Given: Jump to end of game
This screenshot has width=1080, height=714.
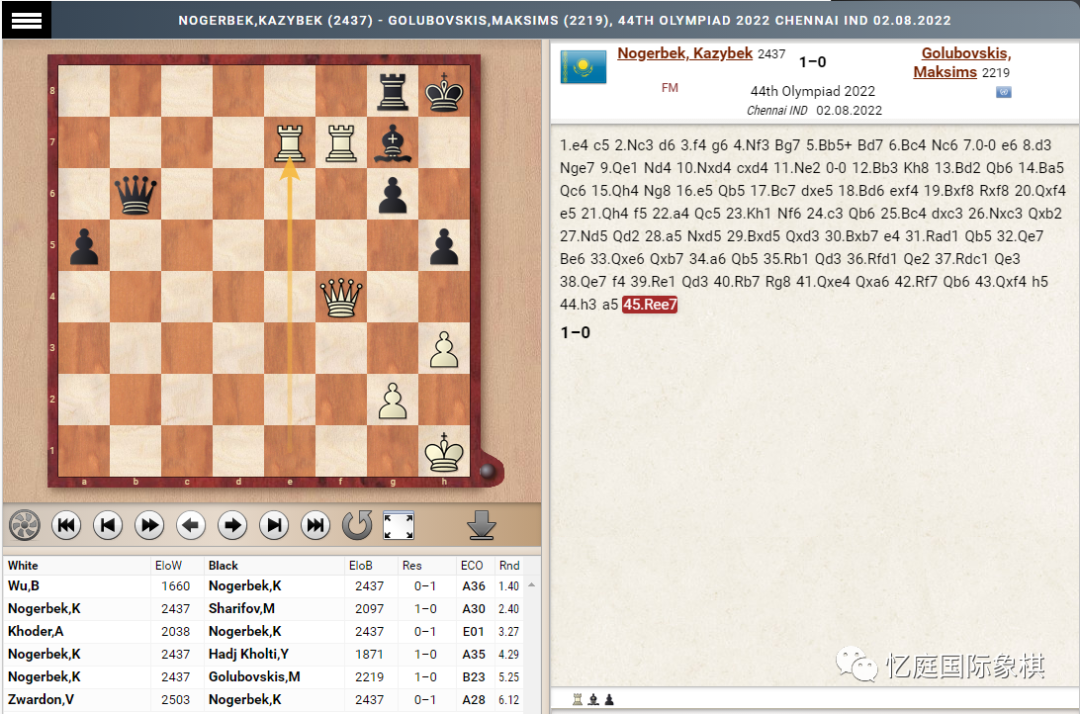Looking at the screenshot, I should pyautogui.click(x=315, y=526).
